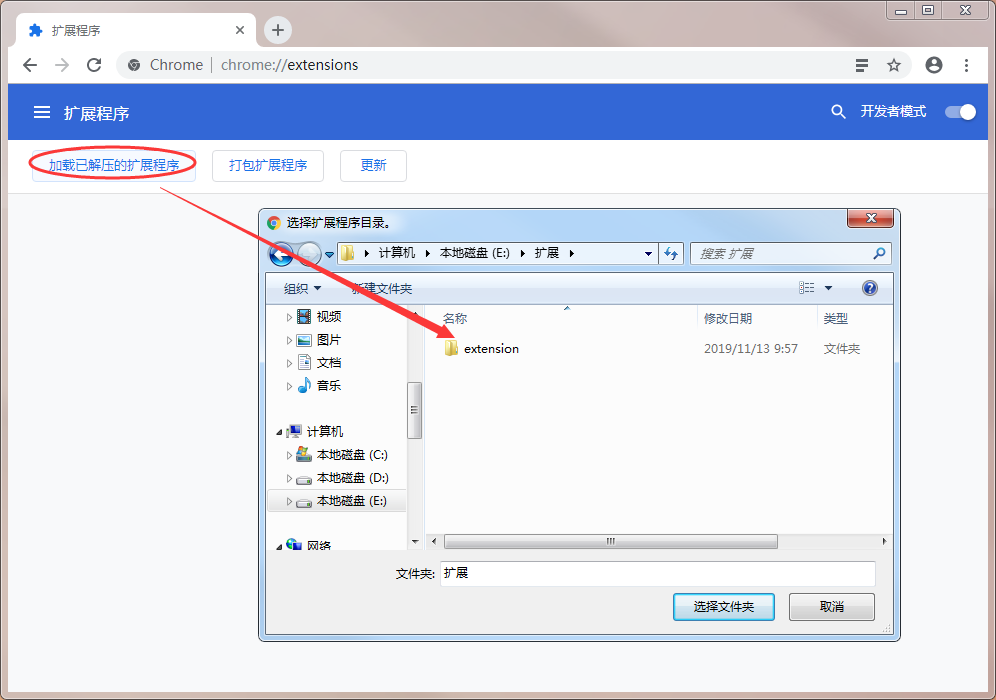Sort by 修改日期 column header
The height and width of the screenshot is (700, 996).
(728, 319)
